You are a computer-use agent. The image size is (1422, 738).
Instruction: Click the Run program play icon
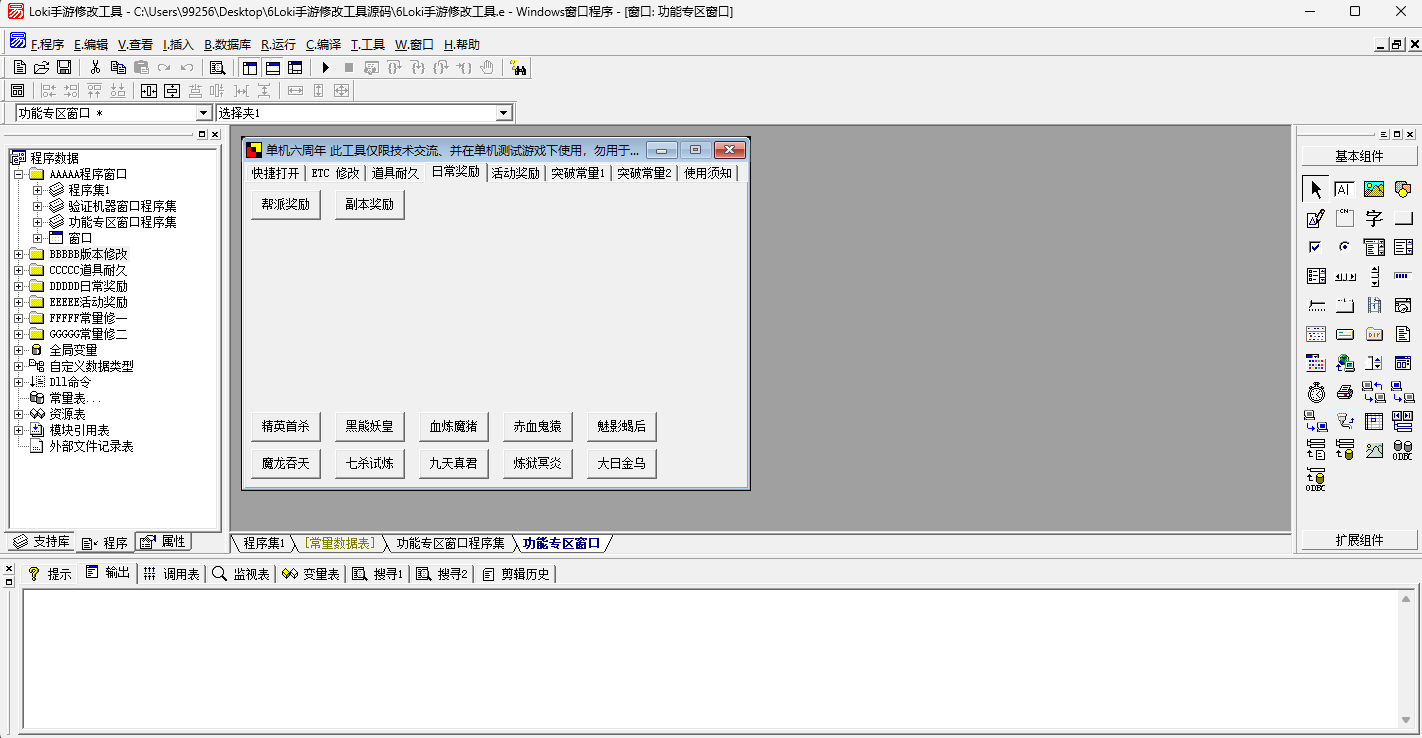(x=325, y=68)
